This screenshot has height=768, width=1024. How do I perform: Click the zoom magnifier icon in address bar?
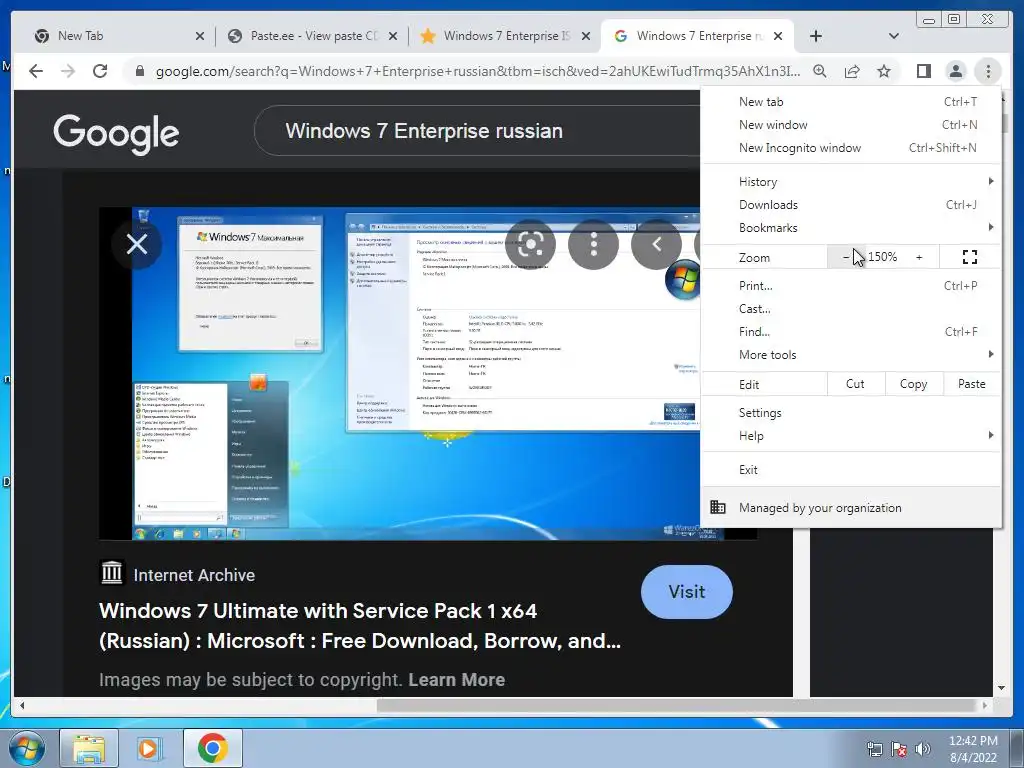click(x=820, y=71)
